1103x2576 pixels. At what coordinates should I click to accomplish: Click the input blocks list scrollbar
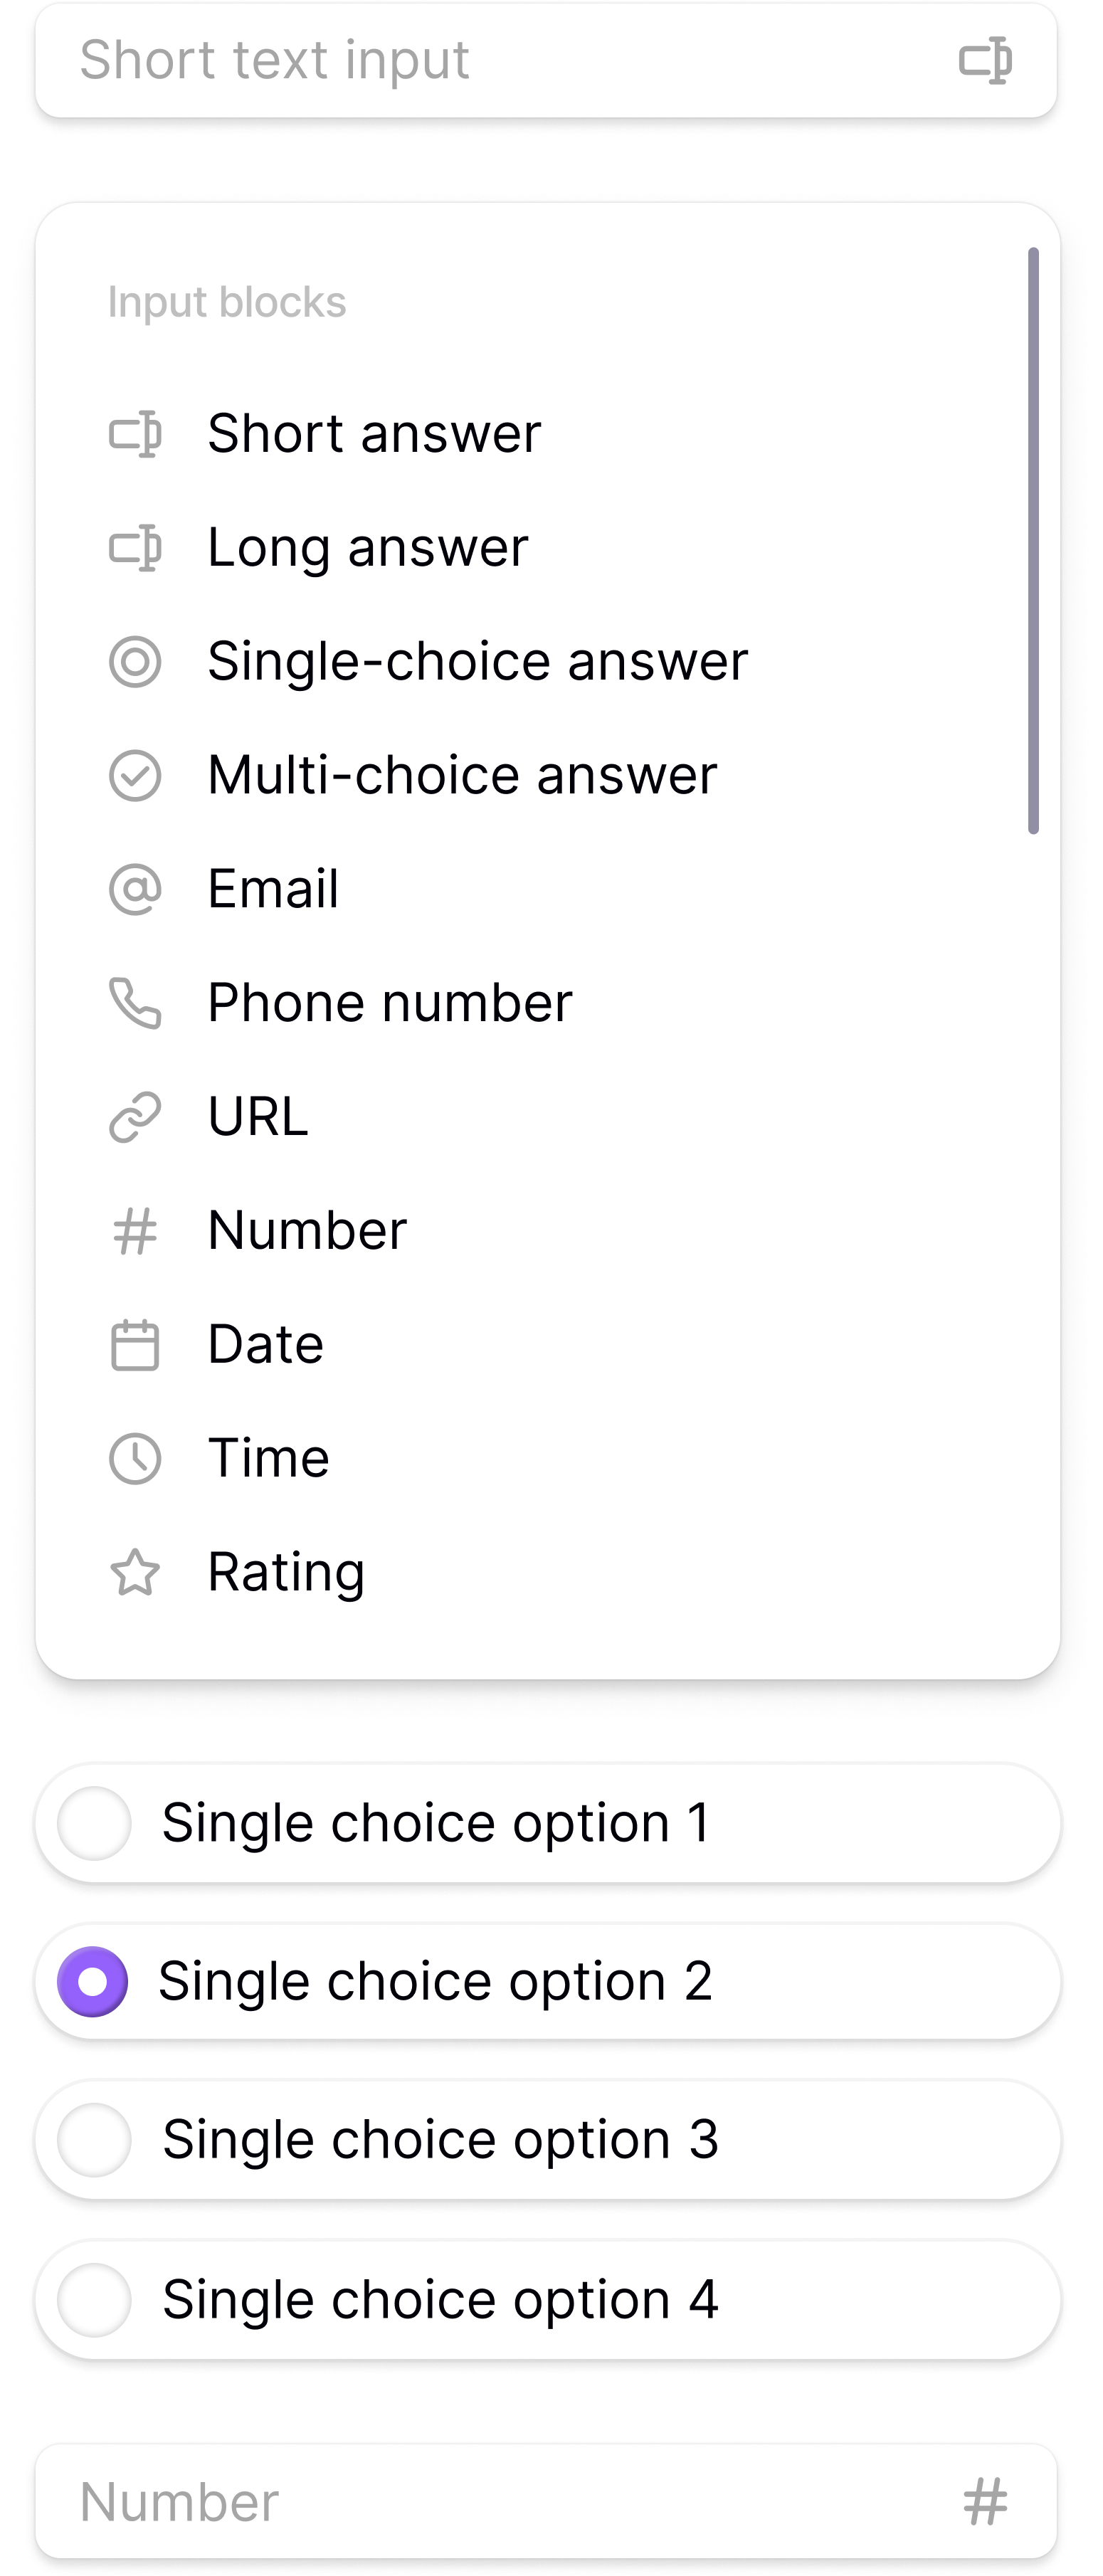coord(1034,540)
